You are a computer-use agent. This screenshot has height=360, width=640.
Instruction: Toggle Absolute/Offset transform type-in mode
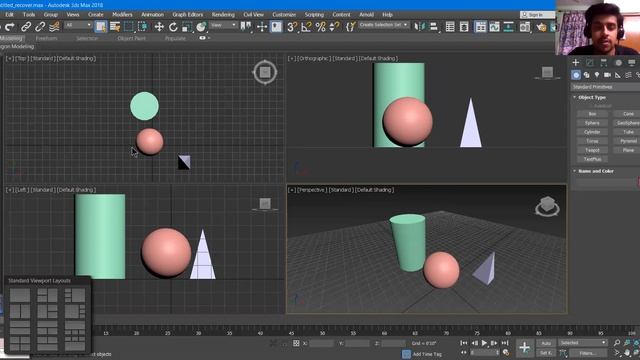click(296, 343)
